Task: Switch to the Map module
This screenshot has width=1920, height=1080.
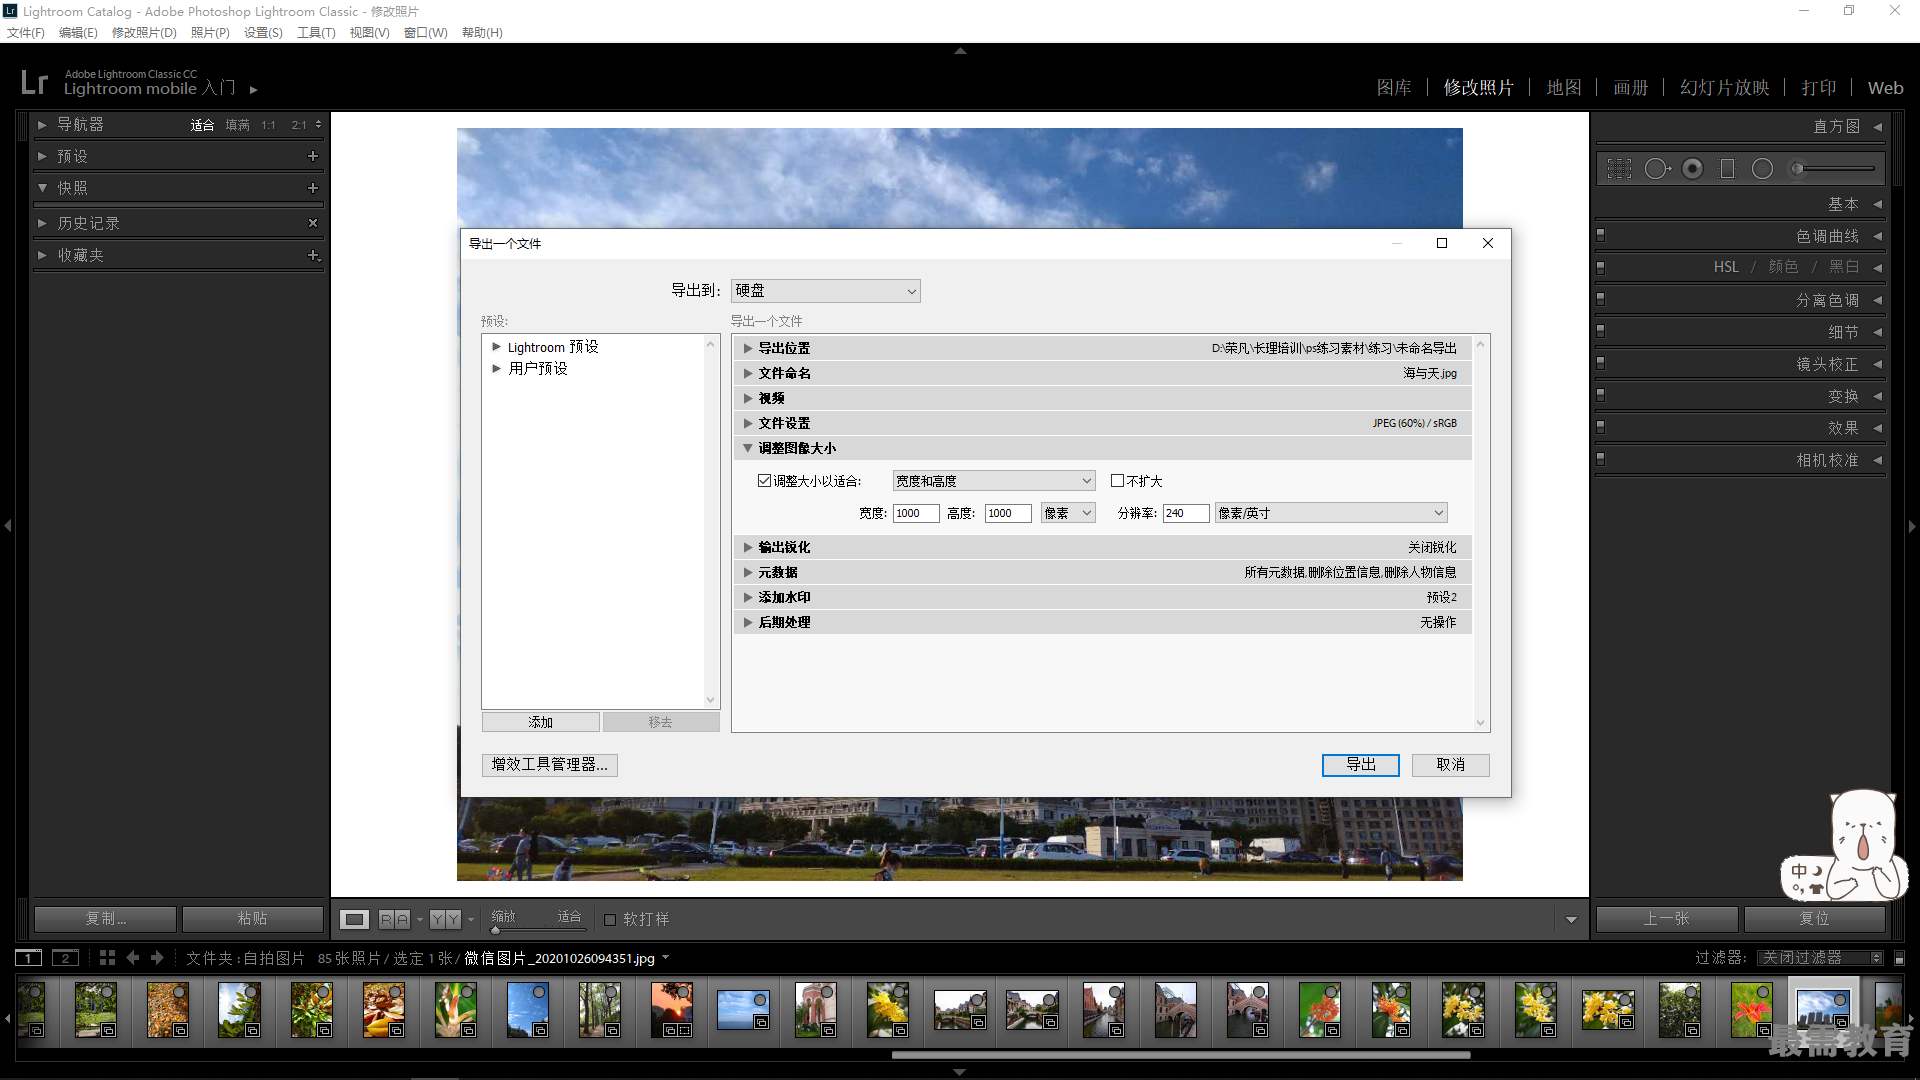Action: [x=1564, y=88]
